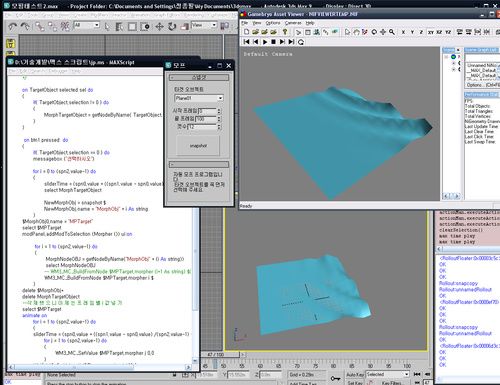Open the Plane01 target object dropdown
Image resolution: width=500 pixels, height=385 pixels.
pos(199,98)
